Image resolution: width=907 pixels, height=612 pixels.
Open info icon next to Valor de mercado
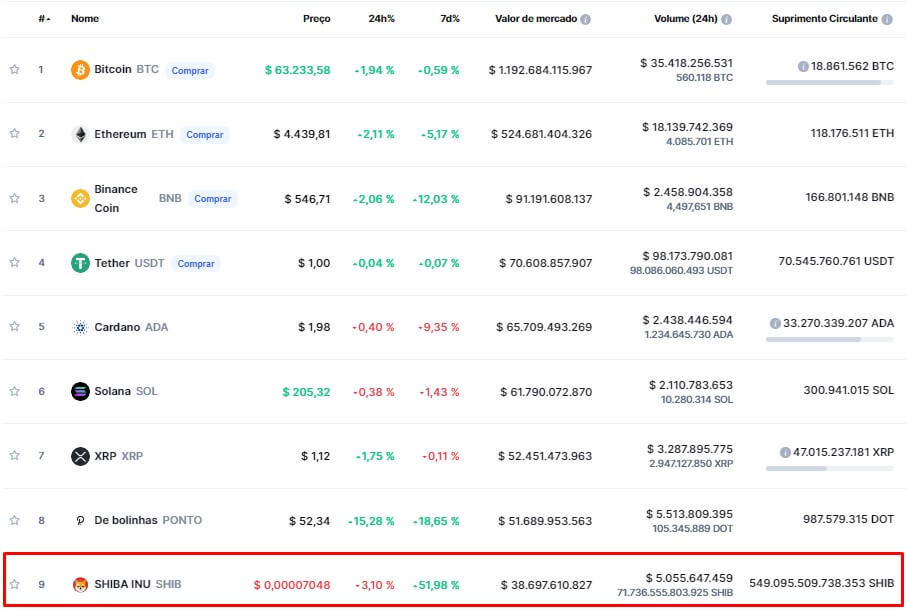point(585,20)
